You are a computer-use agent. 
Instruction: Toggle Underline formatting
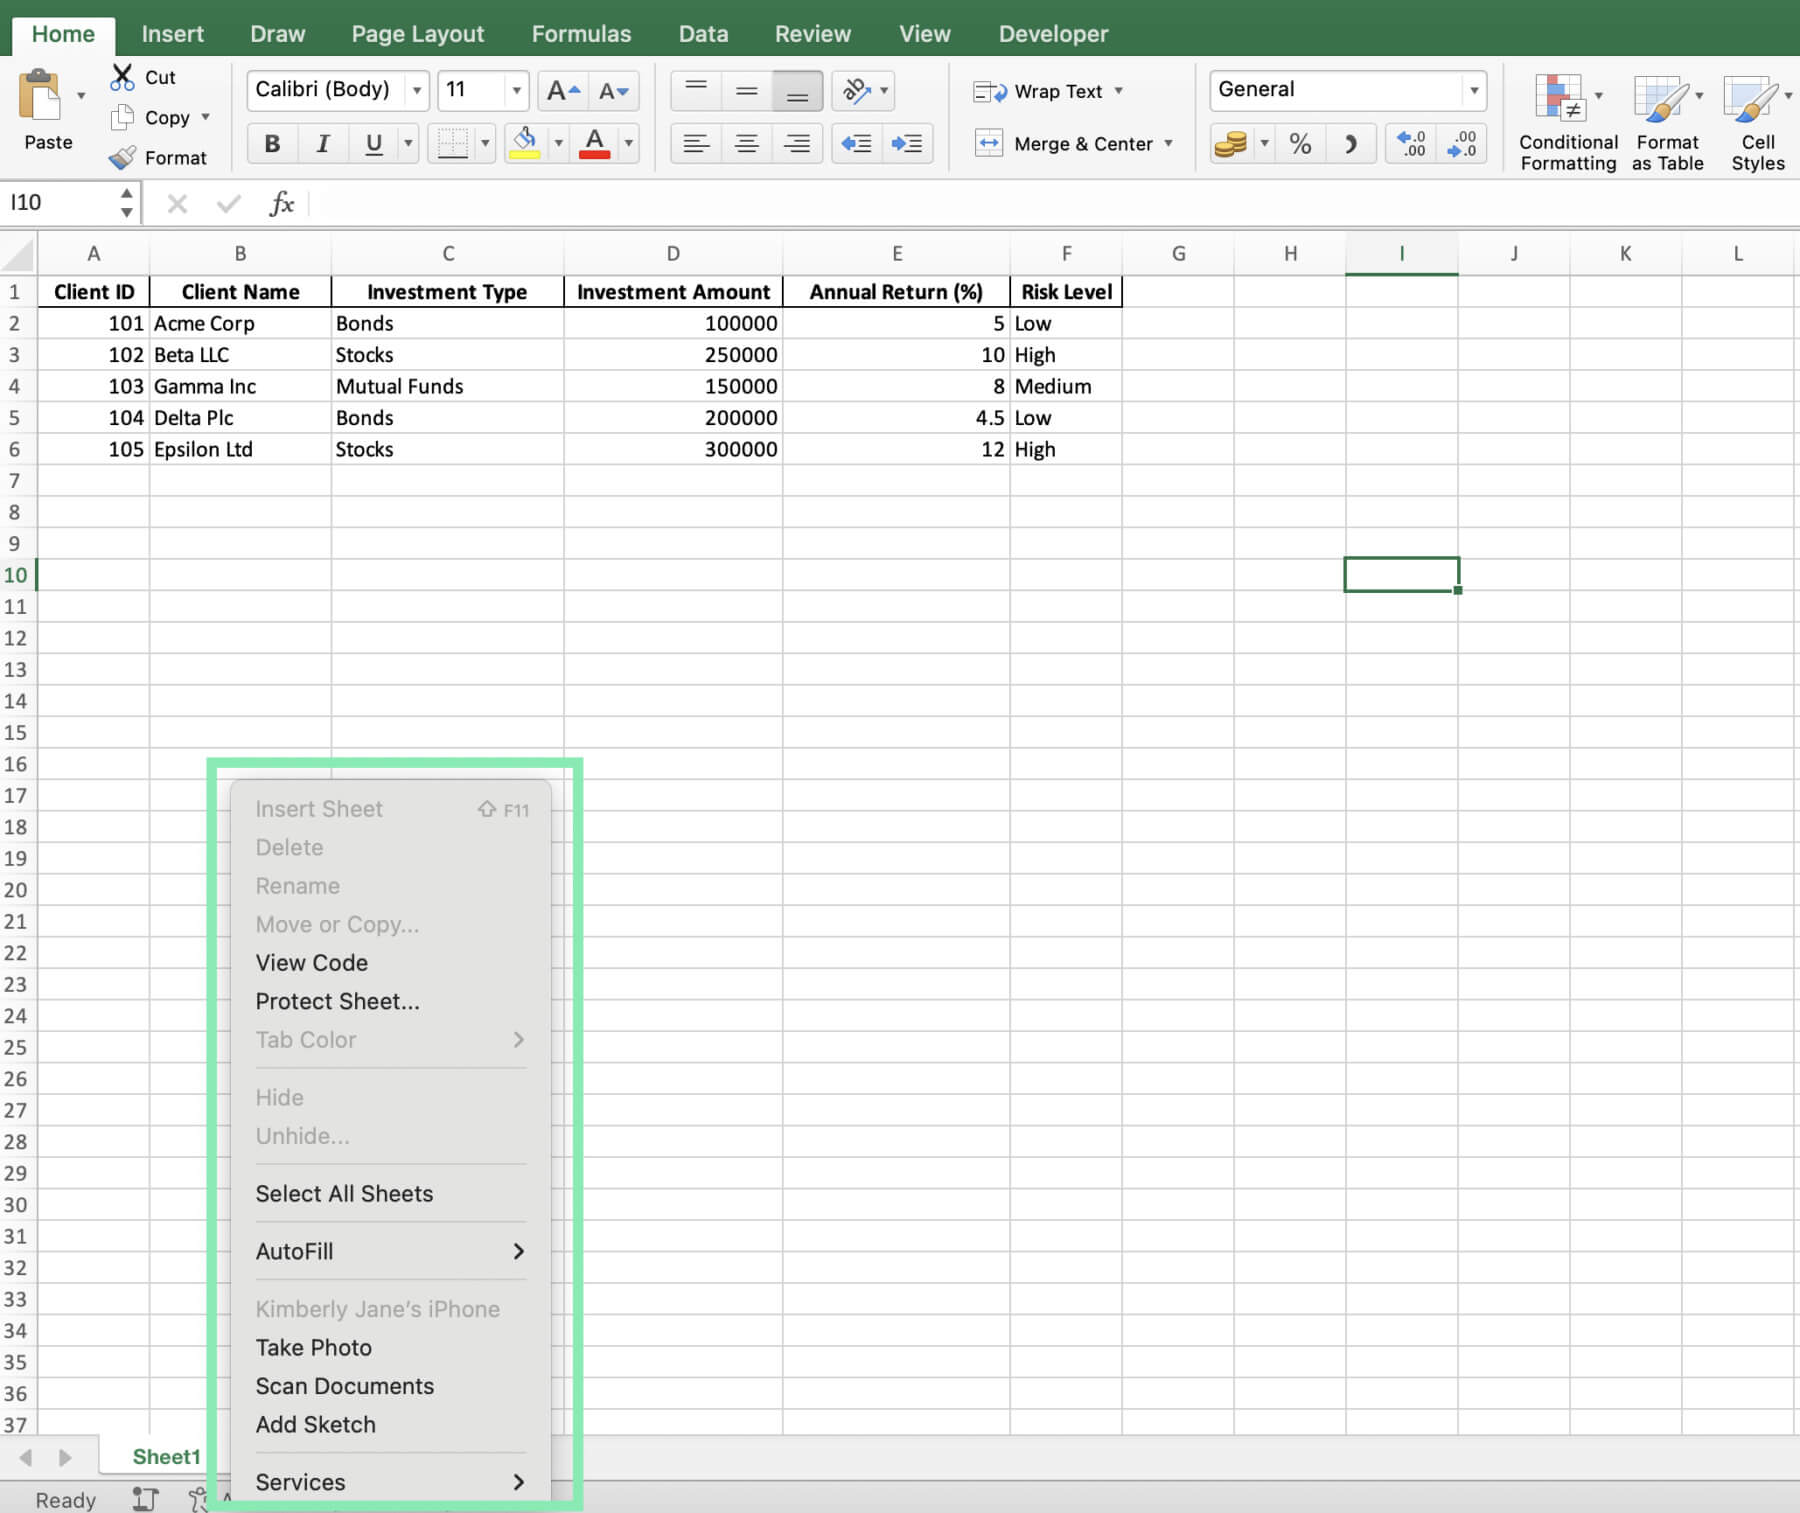click(373, 143)
